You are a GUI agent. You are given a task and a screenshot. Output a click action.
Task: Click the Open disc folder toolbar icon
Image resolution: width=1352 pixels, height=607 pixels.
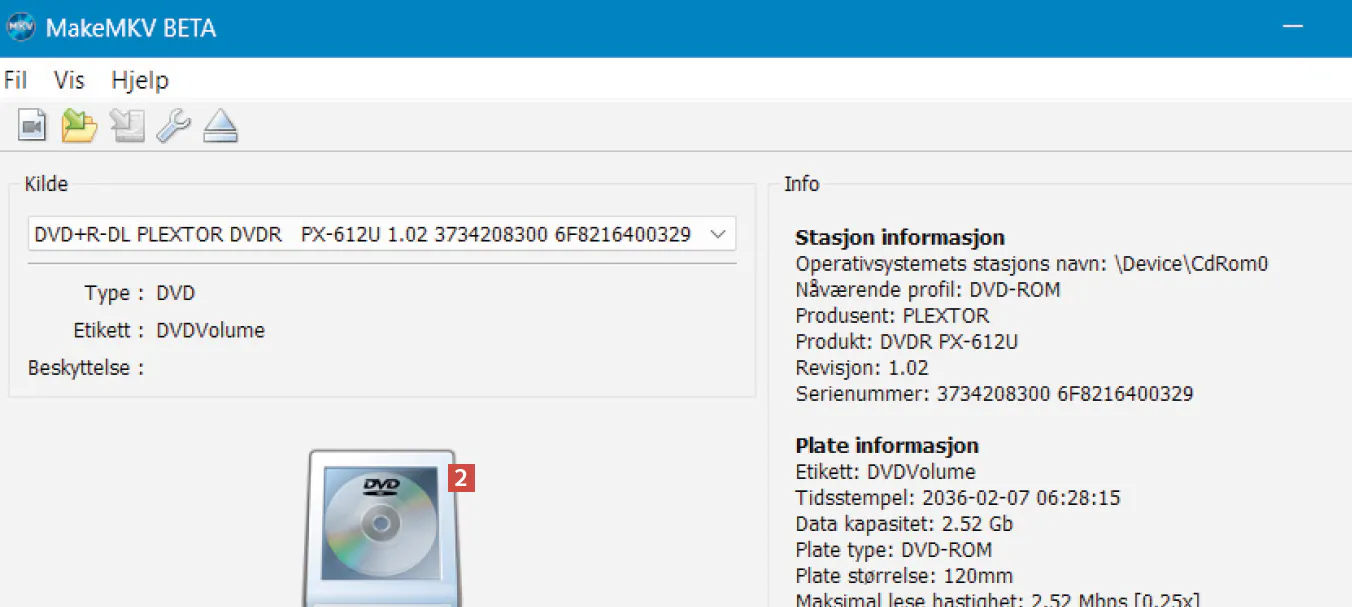pos(79,126)
